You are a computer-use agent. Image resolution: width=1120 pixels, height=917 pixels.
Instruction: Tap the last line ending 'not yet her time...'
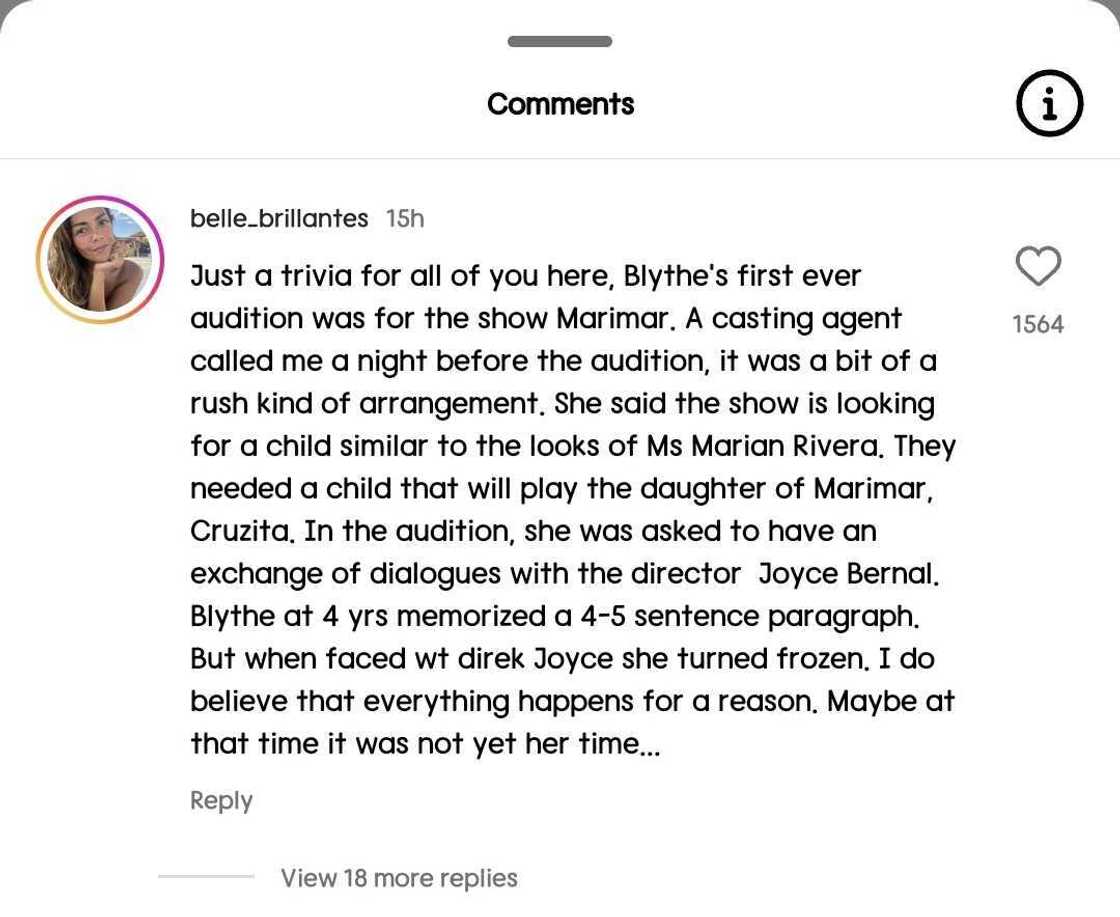[425, 744]
